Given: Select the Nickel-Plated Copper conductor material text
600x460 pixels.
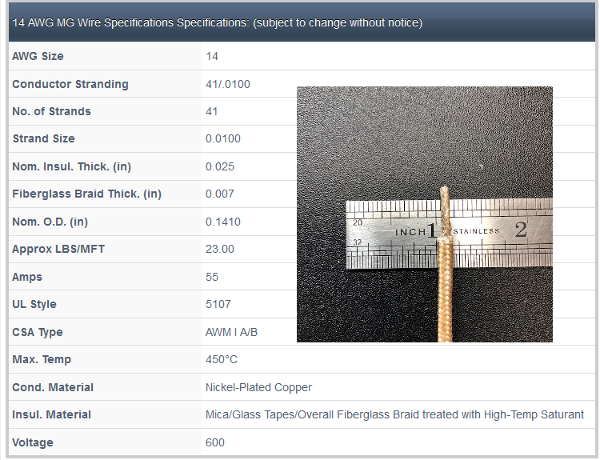Looking at the screenshot, I should coord(259,387).
